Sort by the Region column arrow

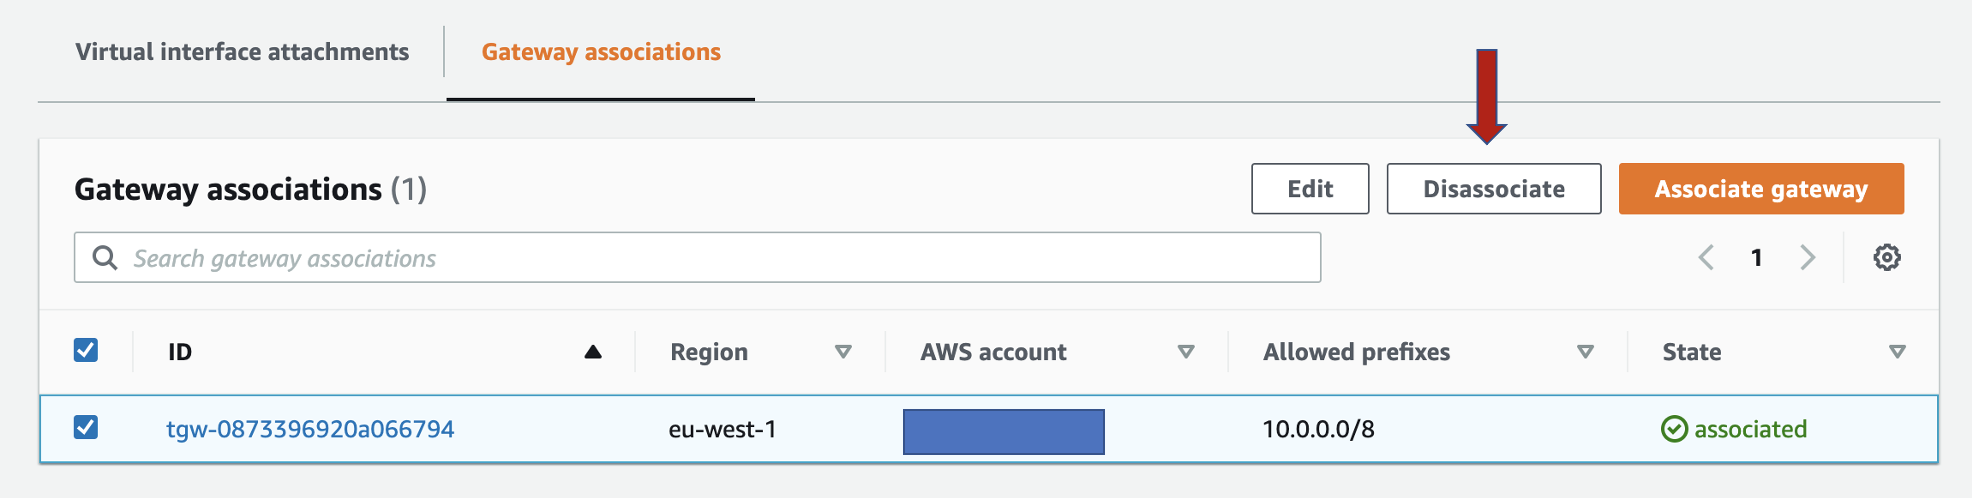pyautogui.click(x=843, y=352)
